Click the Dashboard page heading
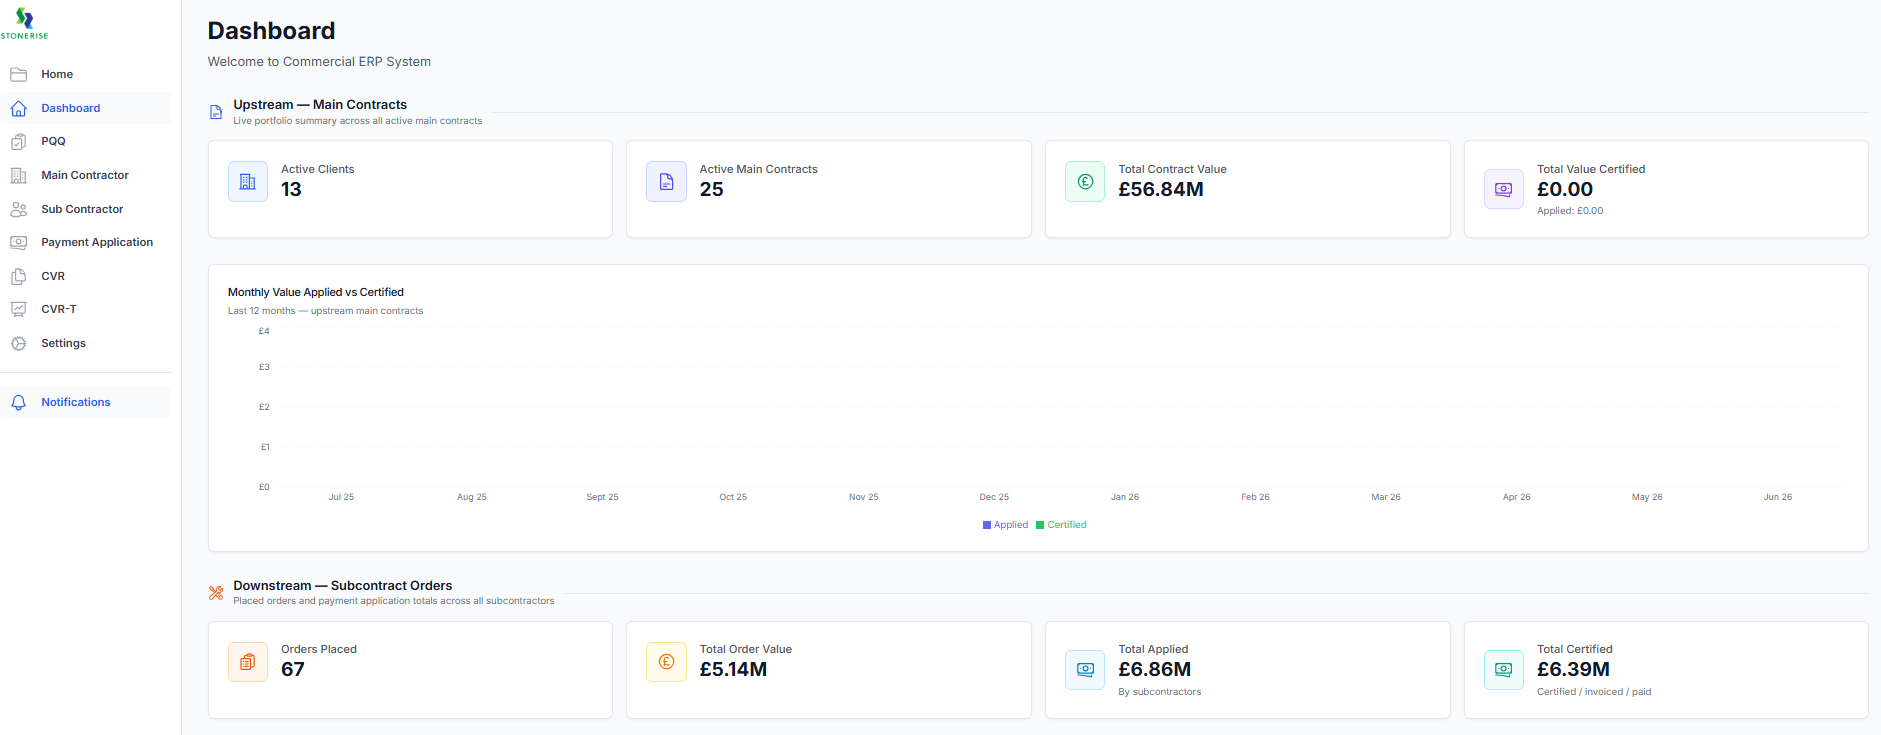The width and height of the screenshot is (1881, 735). (271, 31)
